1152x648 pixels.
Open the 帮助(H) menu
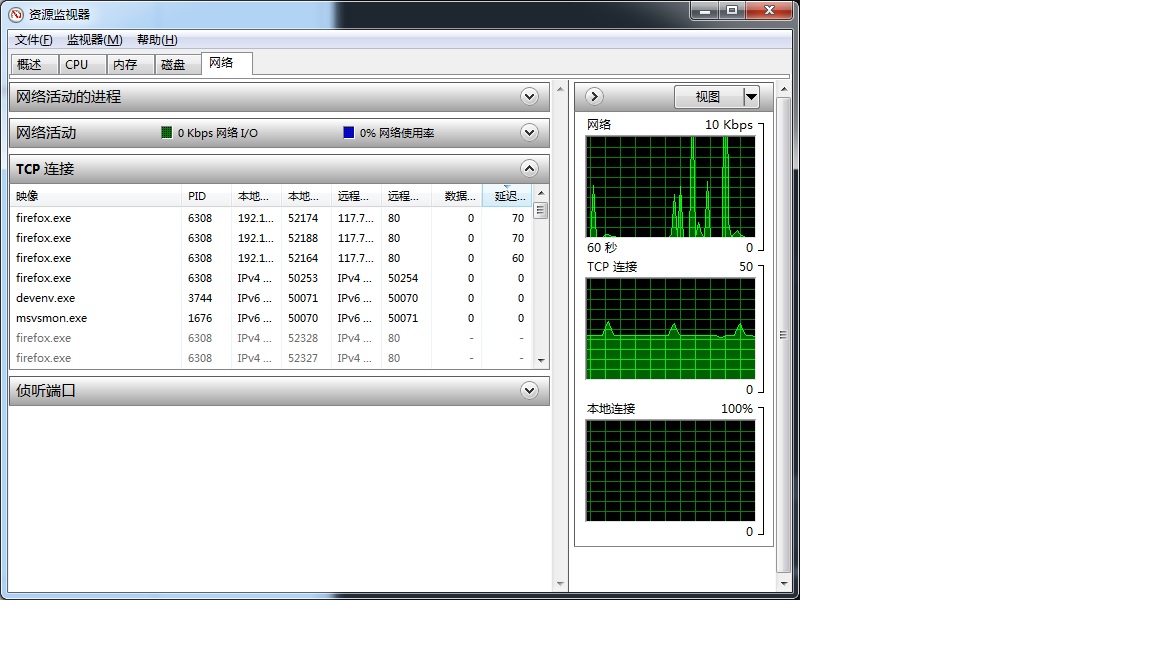[157, 40]
